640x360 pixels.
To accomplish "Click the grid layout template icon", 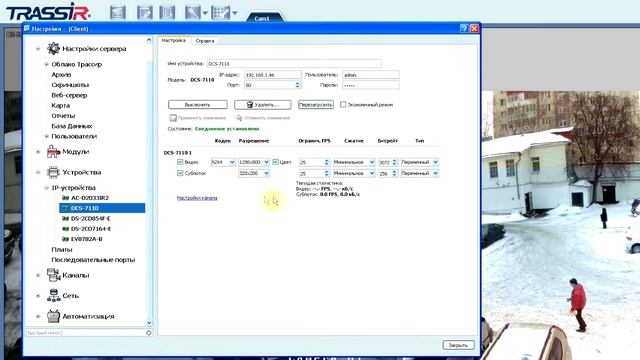I will 220,12.
